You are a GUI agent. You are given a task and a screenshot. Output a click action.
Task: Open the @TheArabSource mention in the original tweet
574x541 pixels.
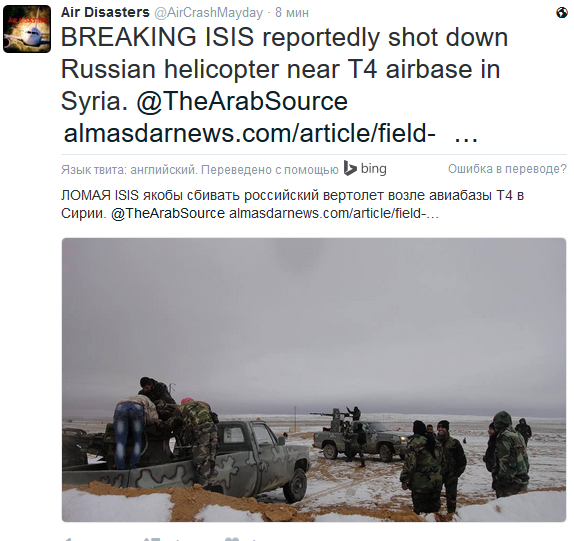242,101
